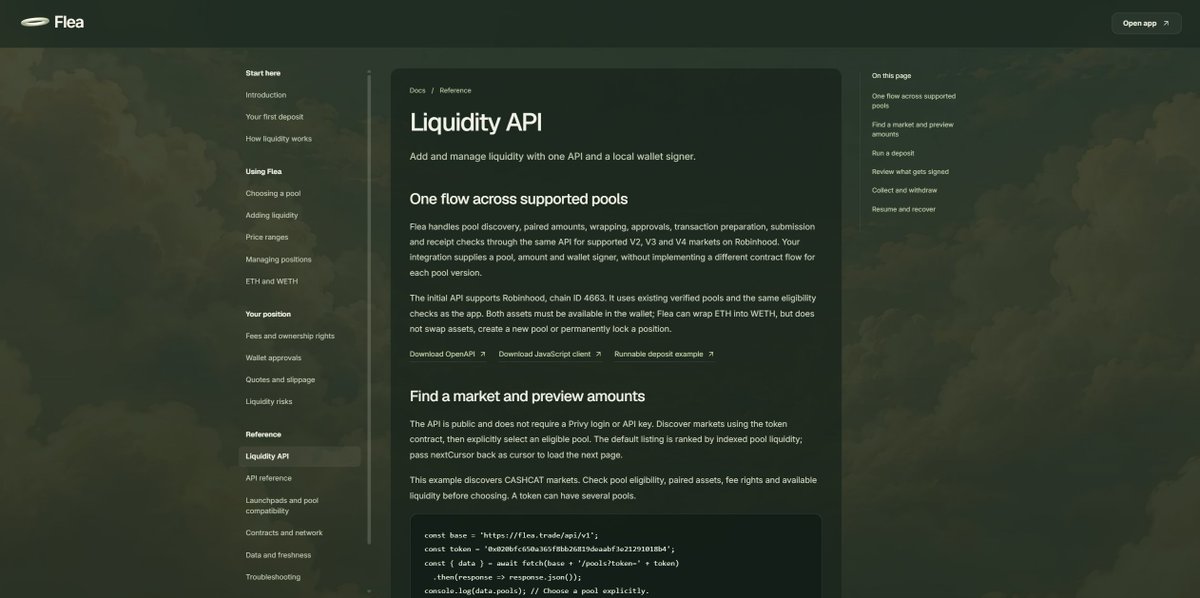Click the Reference breadcrumb
Screen dimensions: 1200x598
(x=455, y=90)
